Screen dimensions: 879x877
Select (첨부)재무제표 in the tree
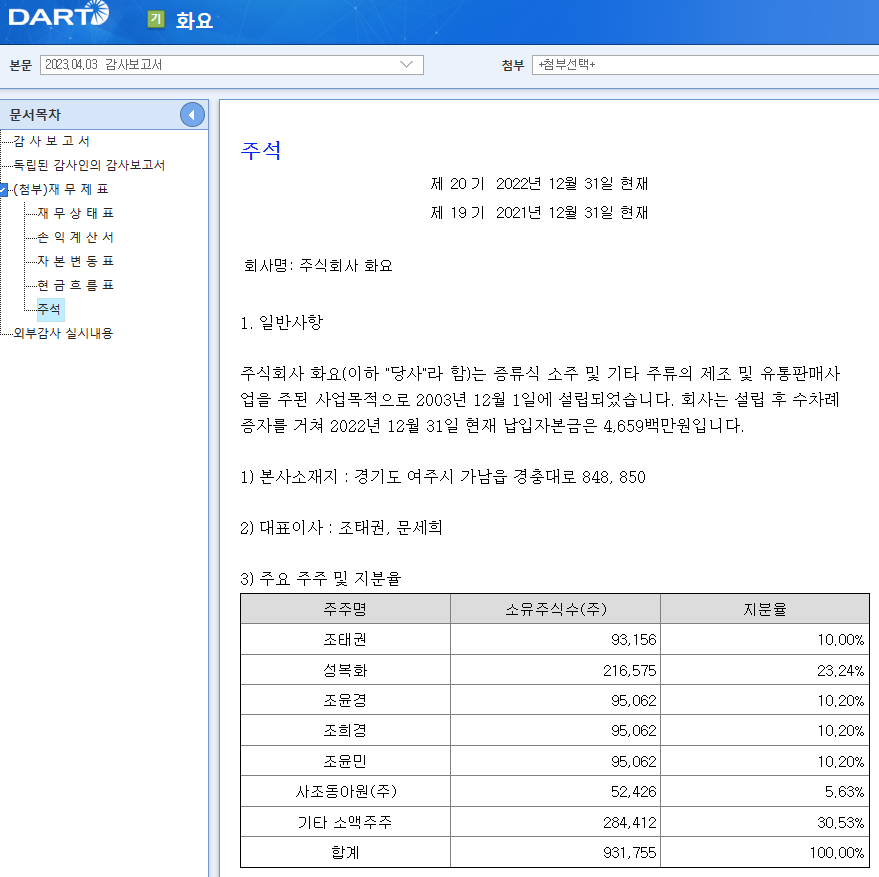[x=61, y=189]
